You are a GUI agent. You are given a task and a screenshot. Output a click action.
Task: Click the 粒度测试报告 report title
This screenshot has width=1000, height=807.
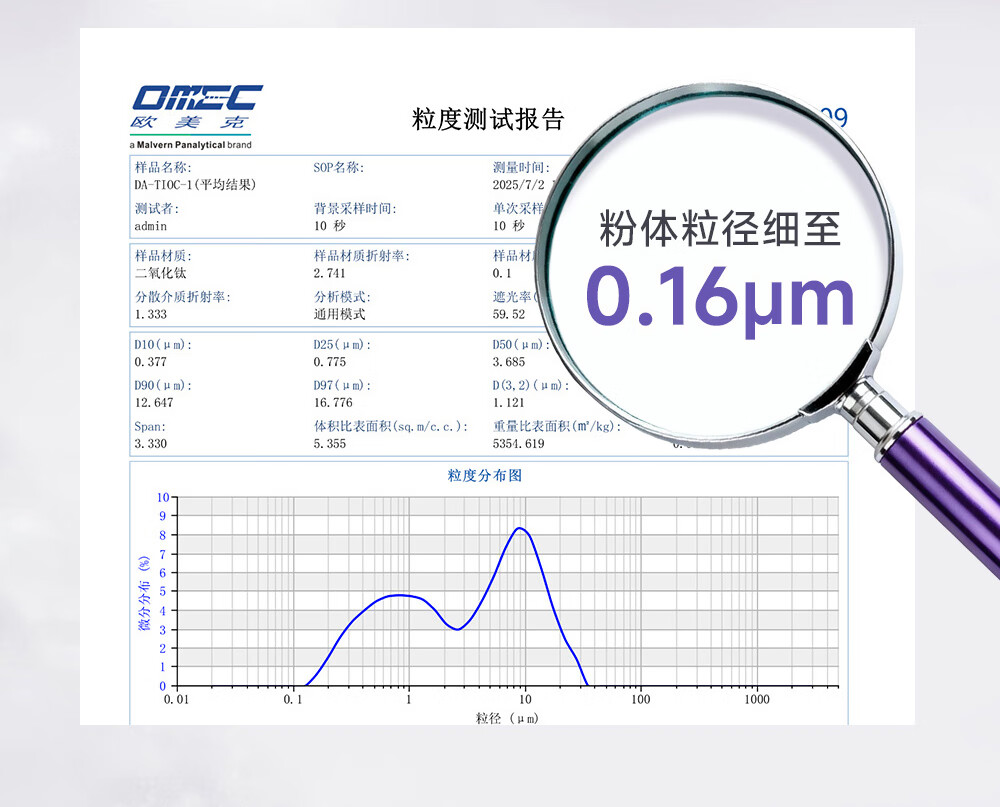pos(488,120)
